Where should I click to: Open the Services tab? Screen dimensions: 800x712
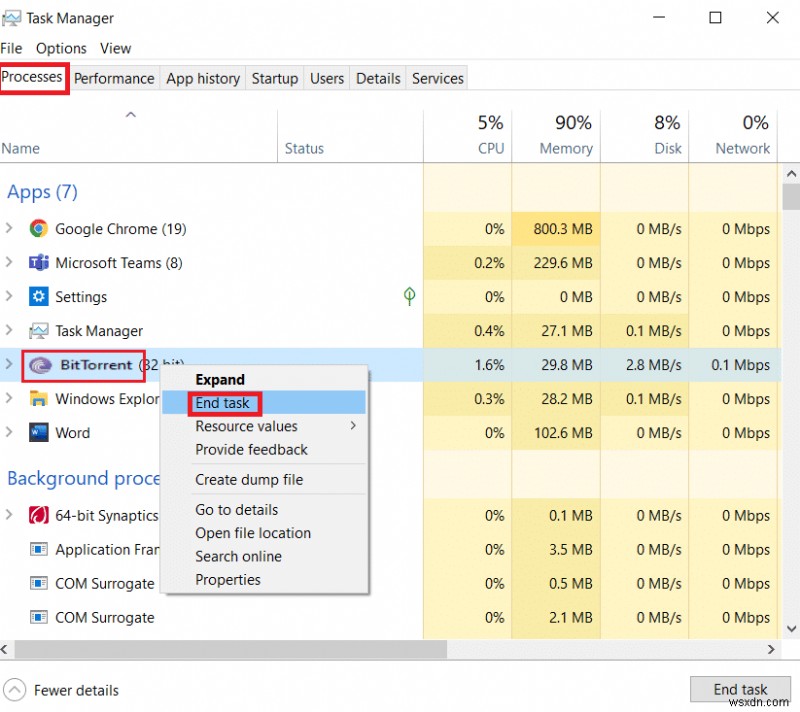[437, 78]
